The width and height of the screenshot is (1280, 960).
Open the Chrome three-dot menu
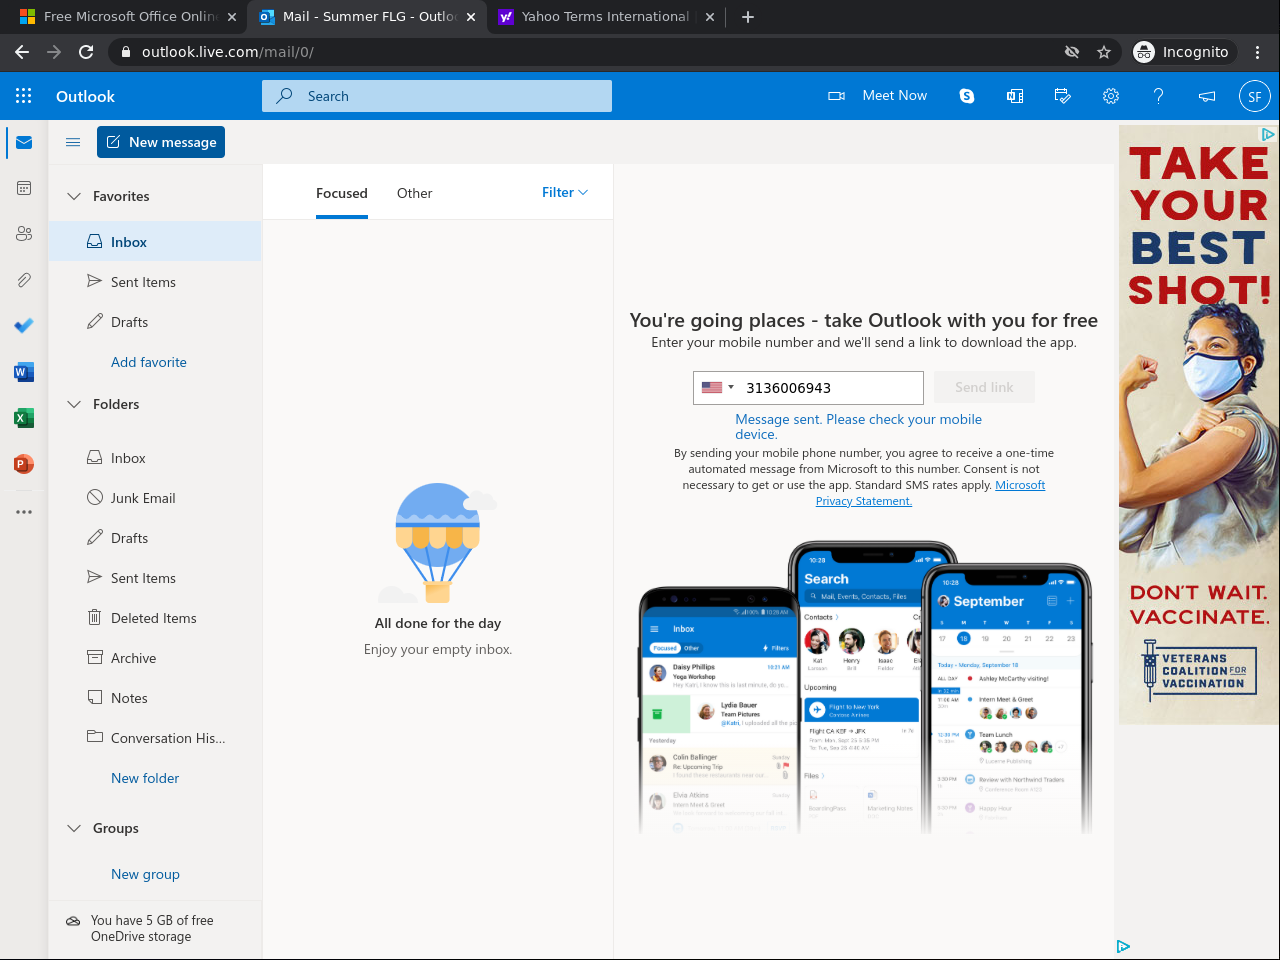point(1258,52)
